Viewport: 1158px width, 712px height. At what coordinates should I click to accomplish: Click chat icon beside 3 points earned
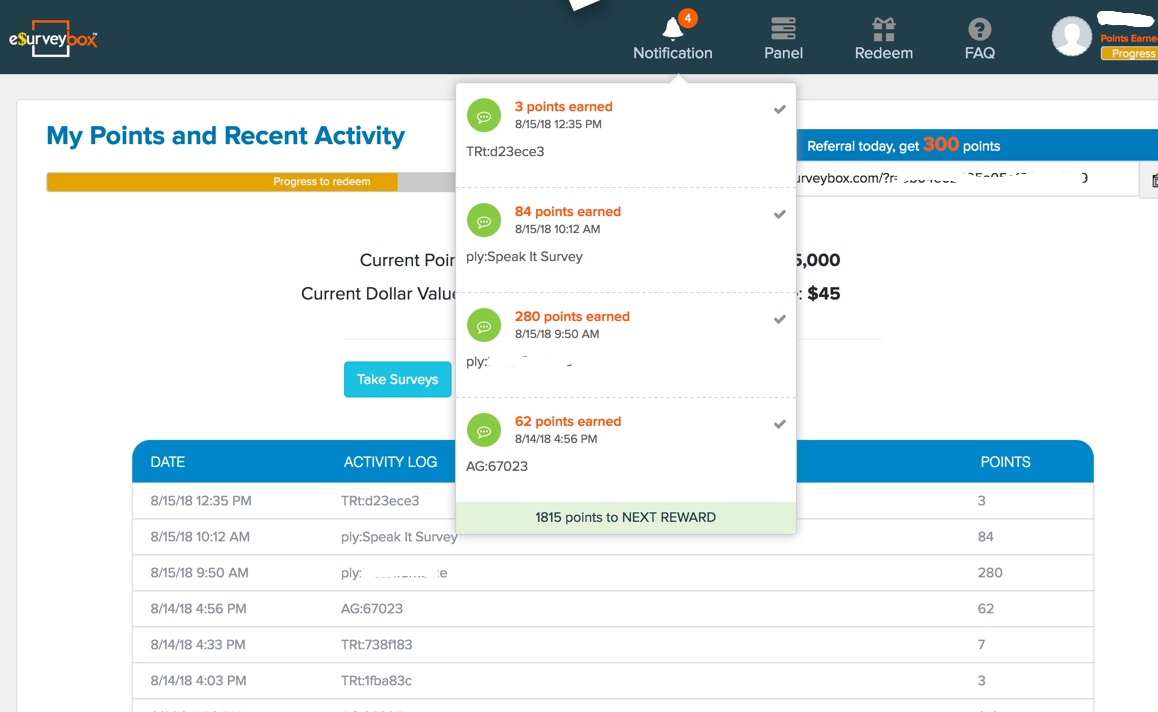[x=484, y=115]
